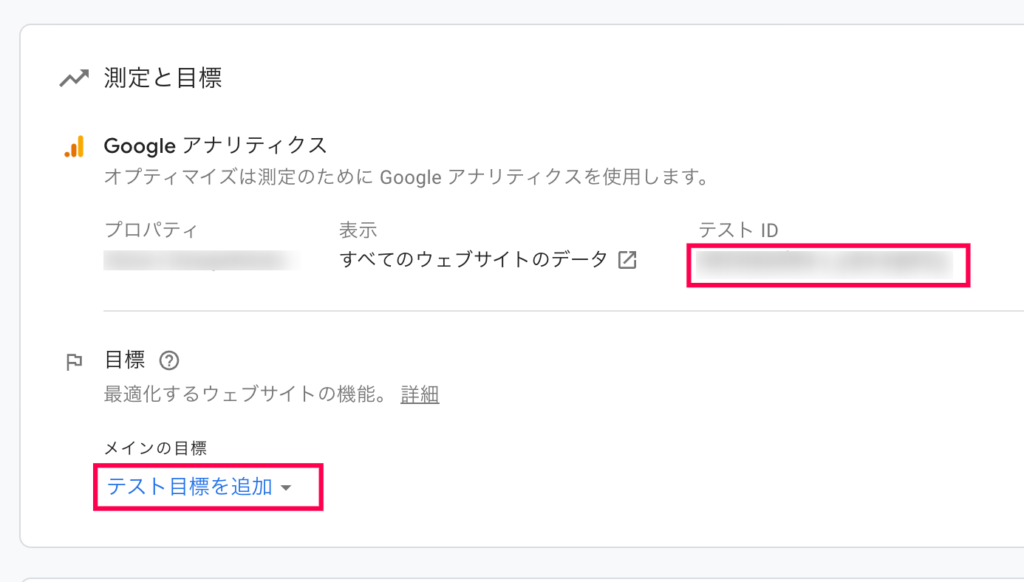Expand the テスト目標を追加 dropdown
The width and height of the screenshot is (1024, 582).
coord(199,487)
